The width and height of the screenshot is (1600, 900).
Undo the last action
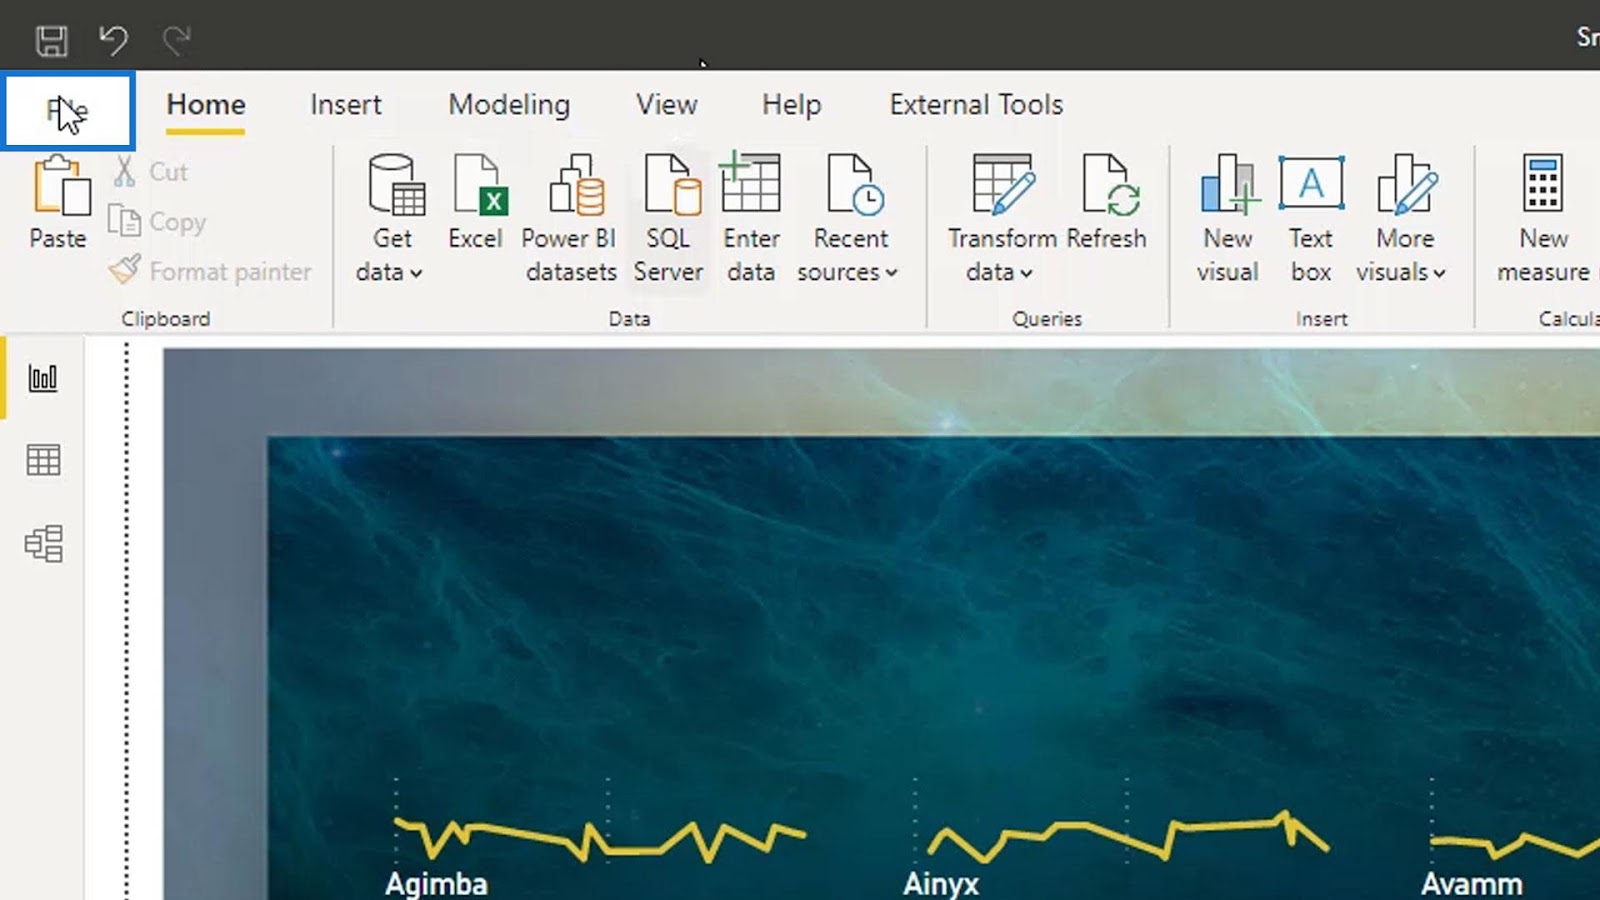coord(113,41)
